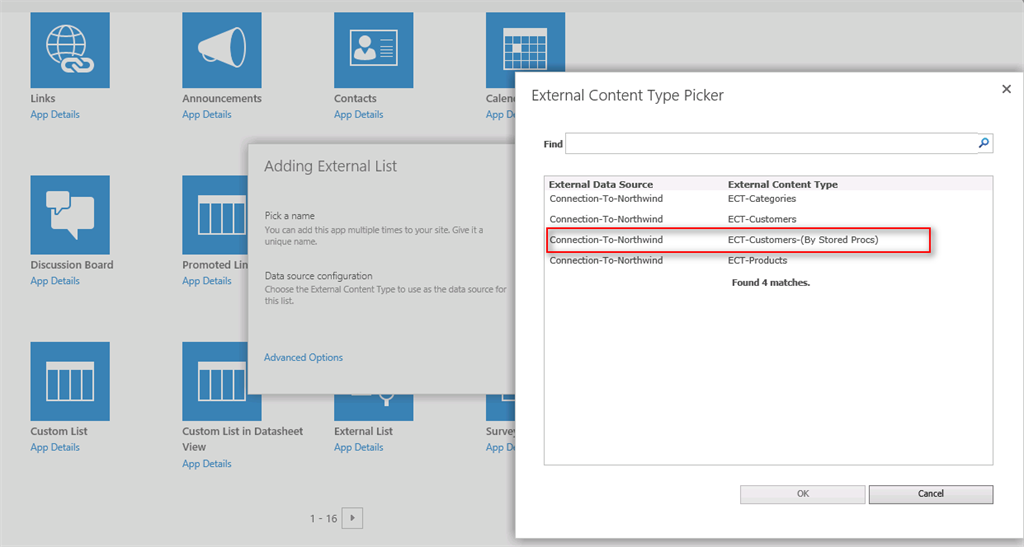This screenshot has height=547, width=1024.
Task: Go to the next page of apps
Action: [x=352, y=518]
